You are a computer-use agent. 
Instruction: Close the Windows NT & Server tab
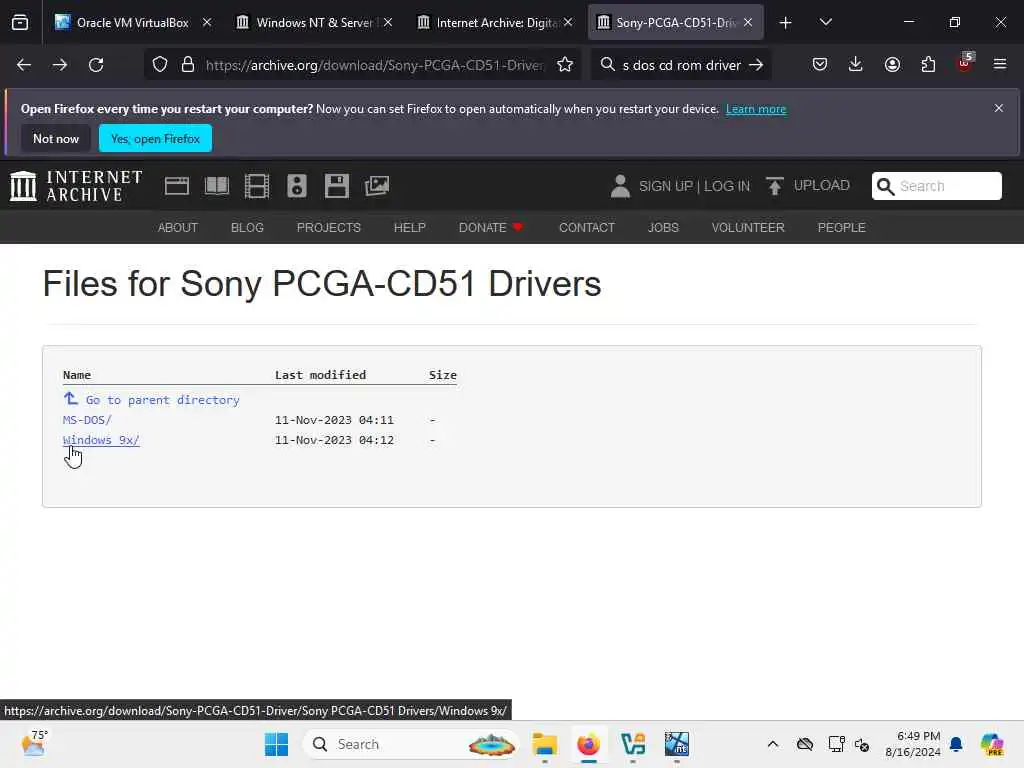[388, 23]
